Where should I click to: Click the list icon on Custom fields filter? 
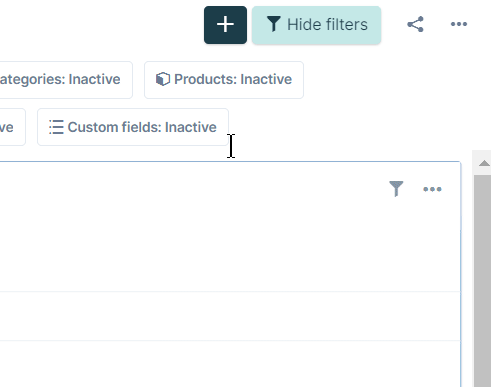coord(56,127)
